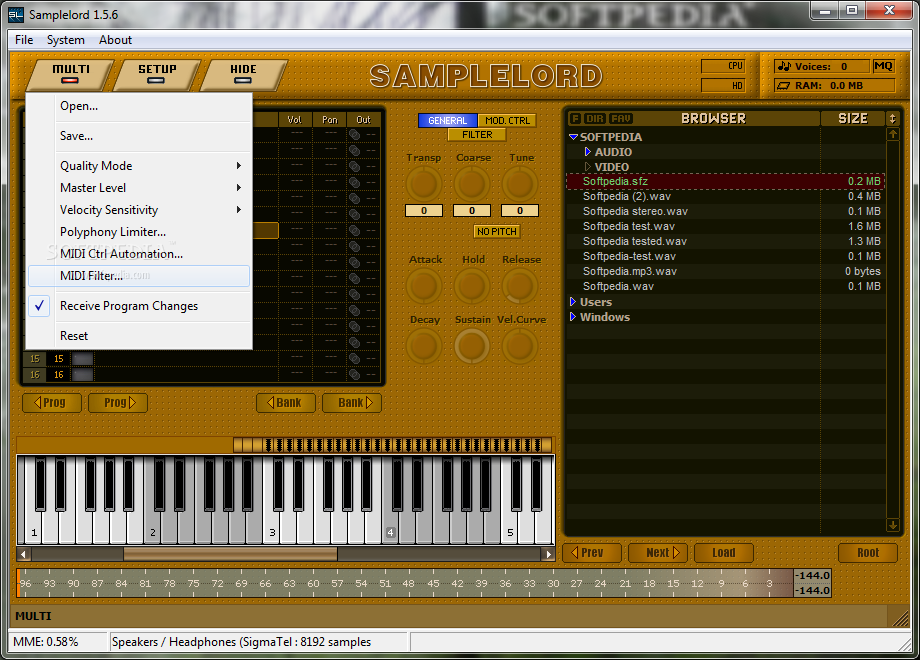This screenshot has height=660, width=920.
Task: Click the Prev button under browser
Action: click(x=592, y=553)
